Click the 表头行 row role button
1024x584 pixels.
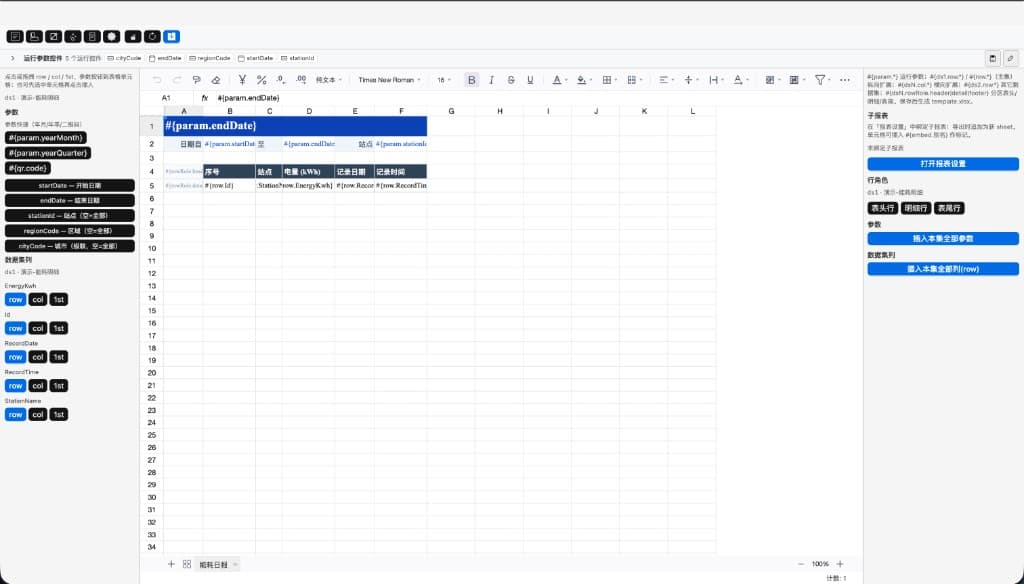coord(882,208)
